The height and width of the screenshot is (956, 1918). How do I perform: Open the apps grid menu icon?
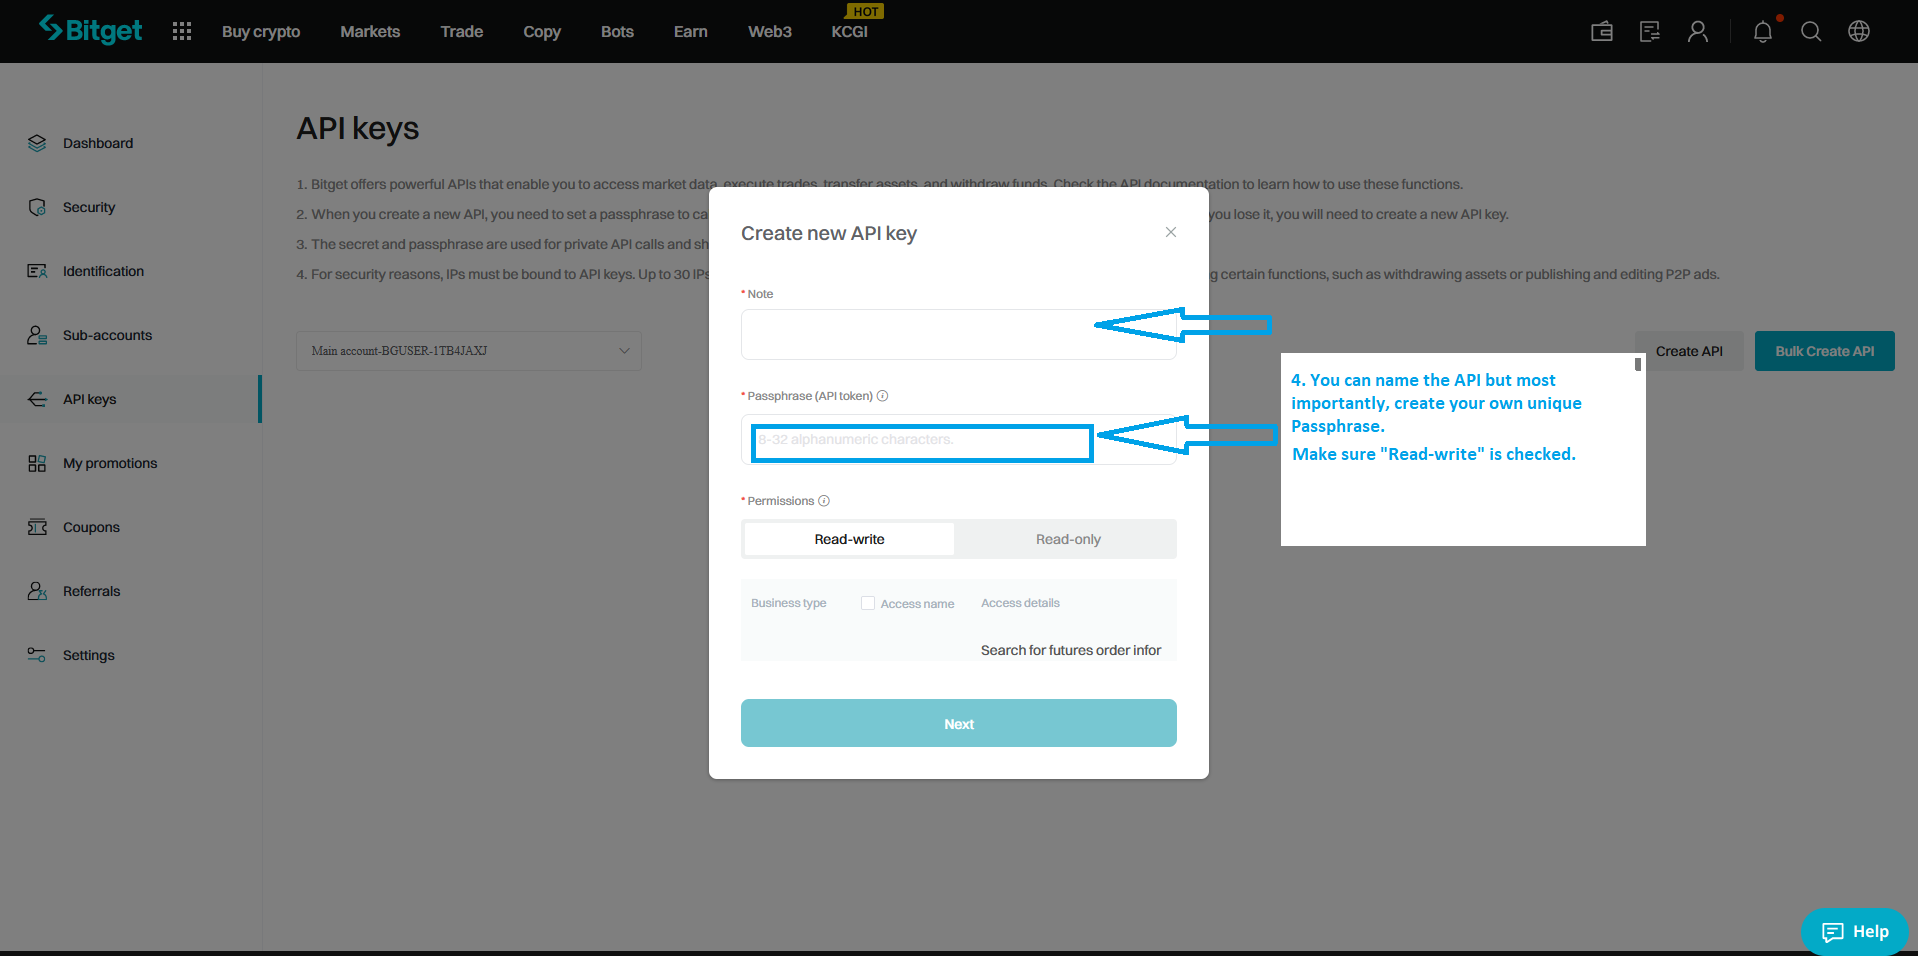182,31
